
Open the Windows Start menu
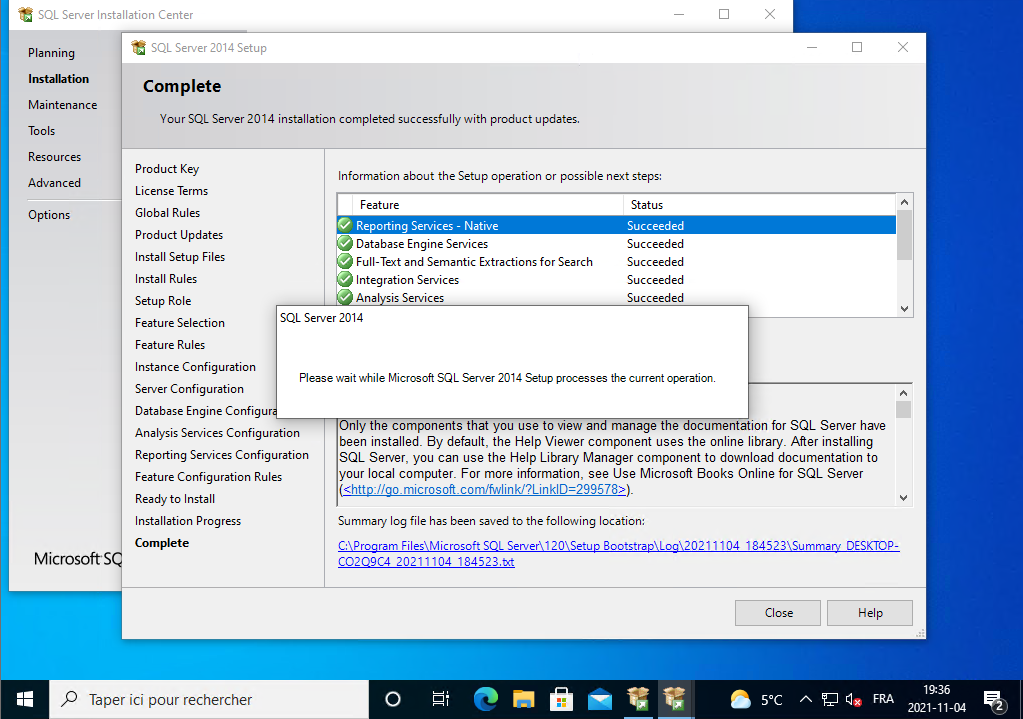24,699
